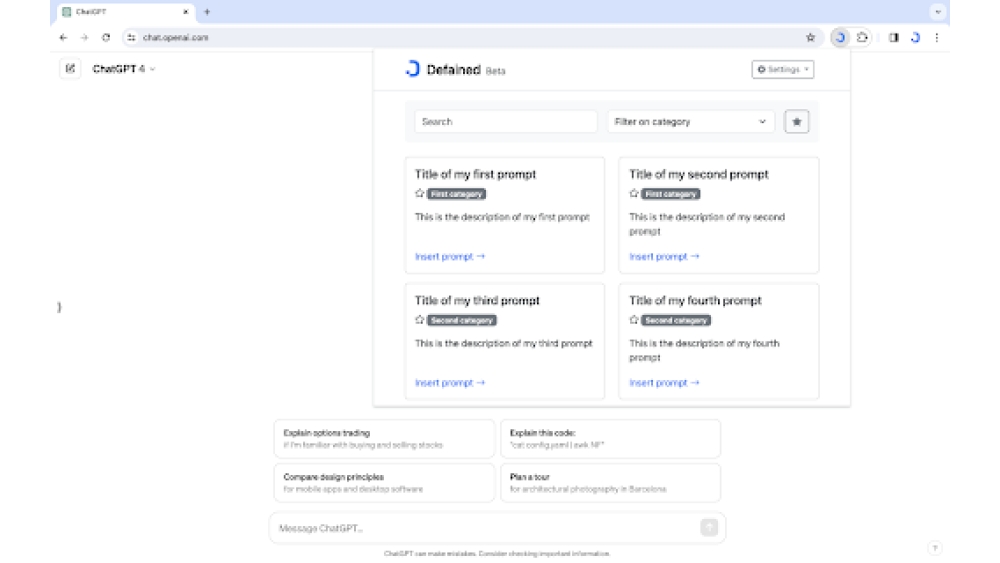Select the Plan a tour suggestion

(610, 483)
